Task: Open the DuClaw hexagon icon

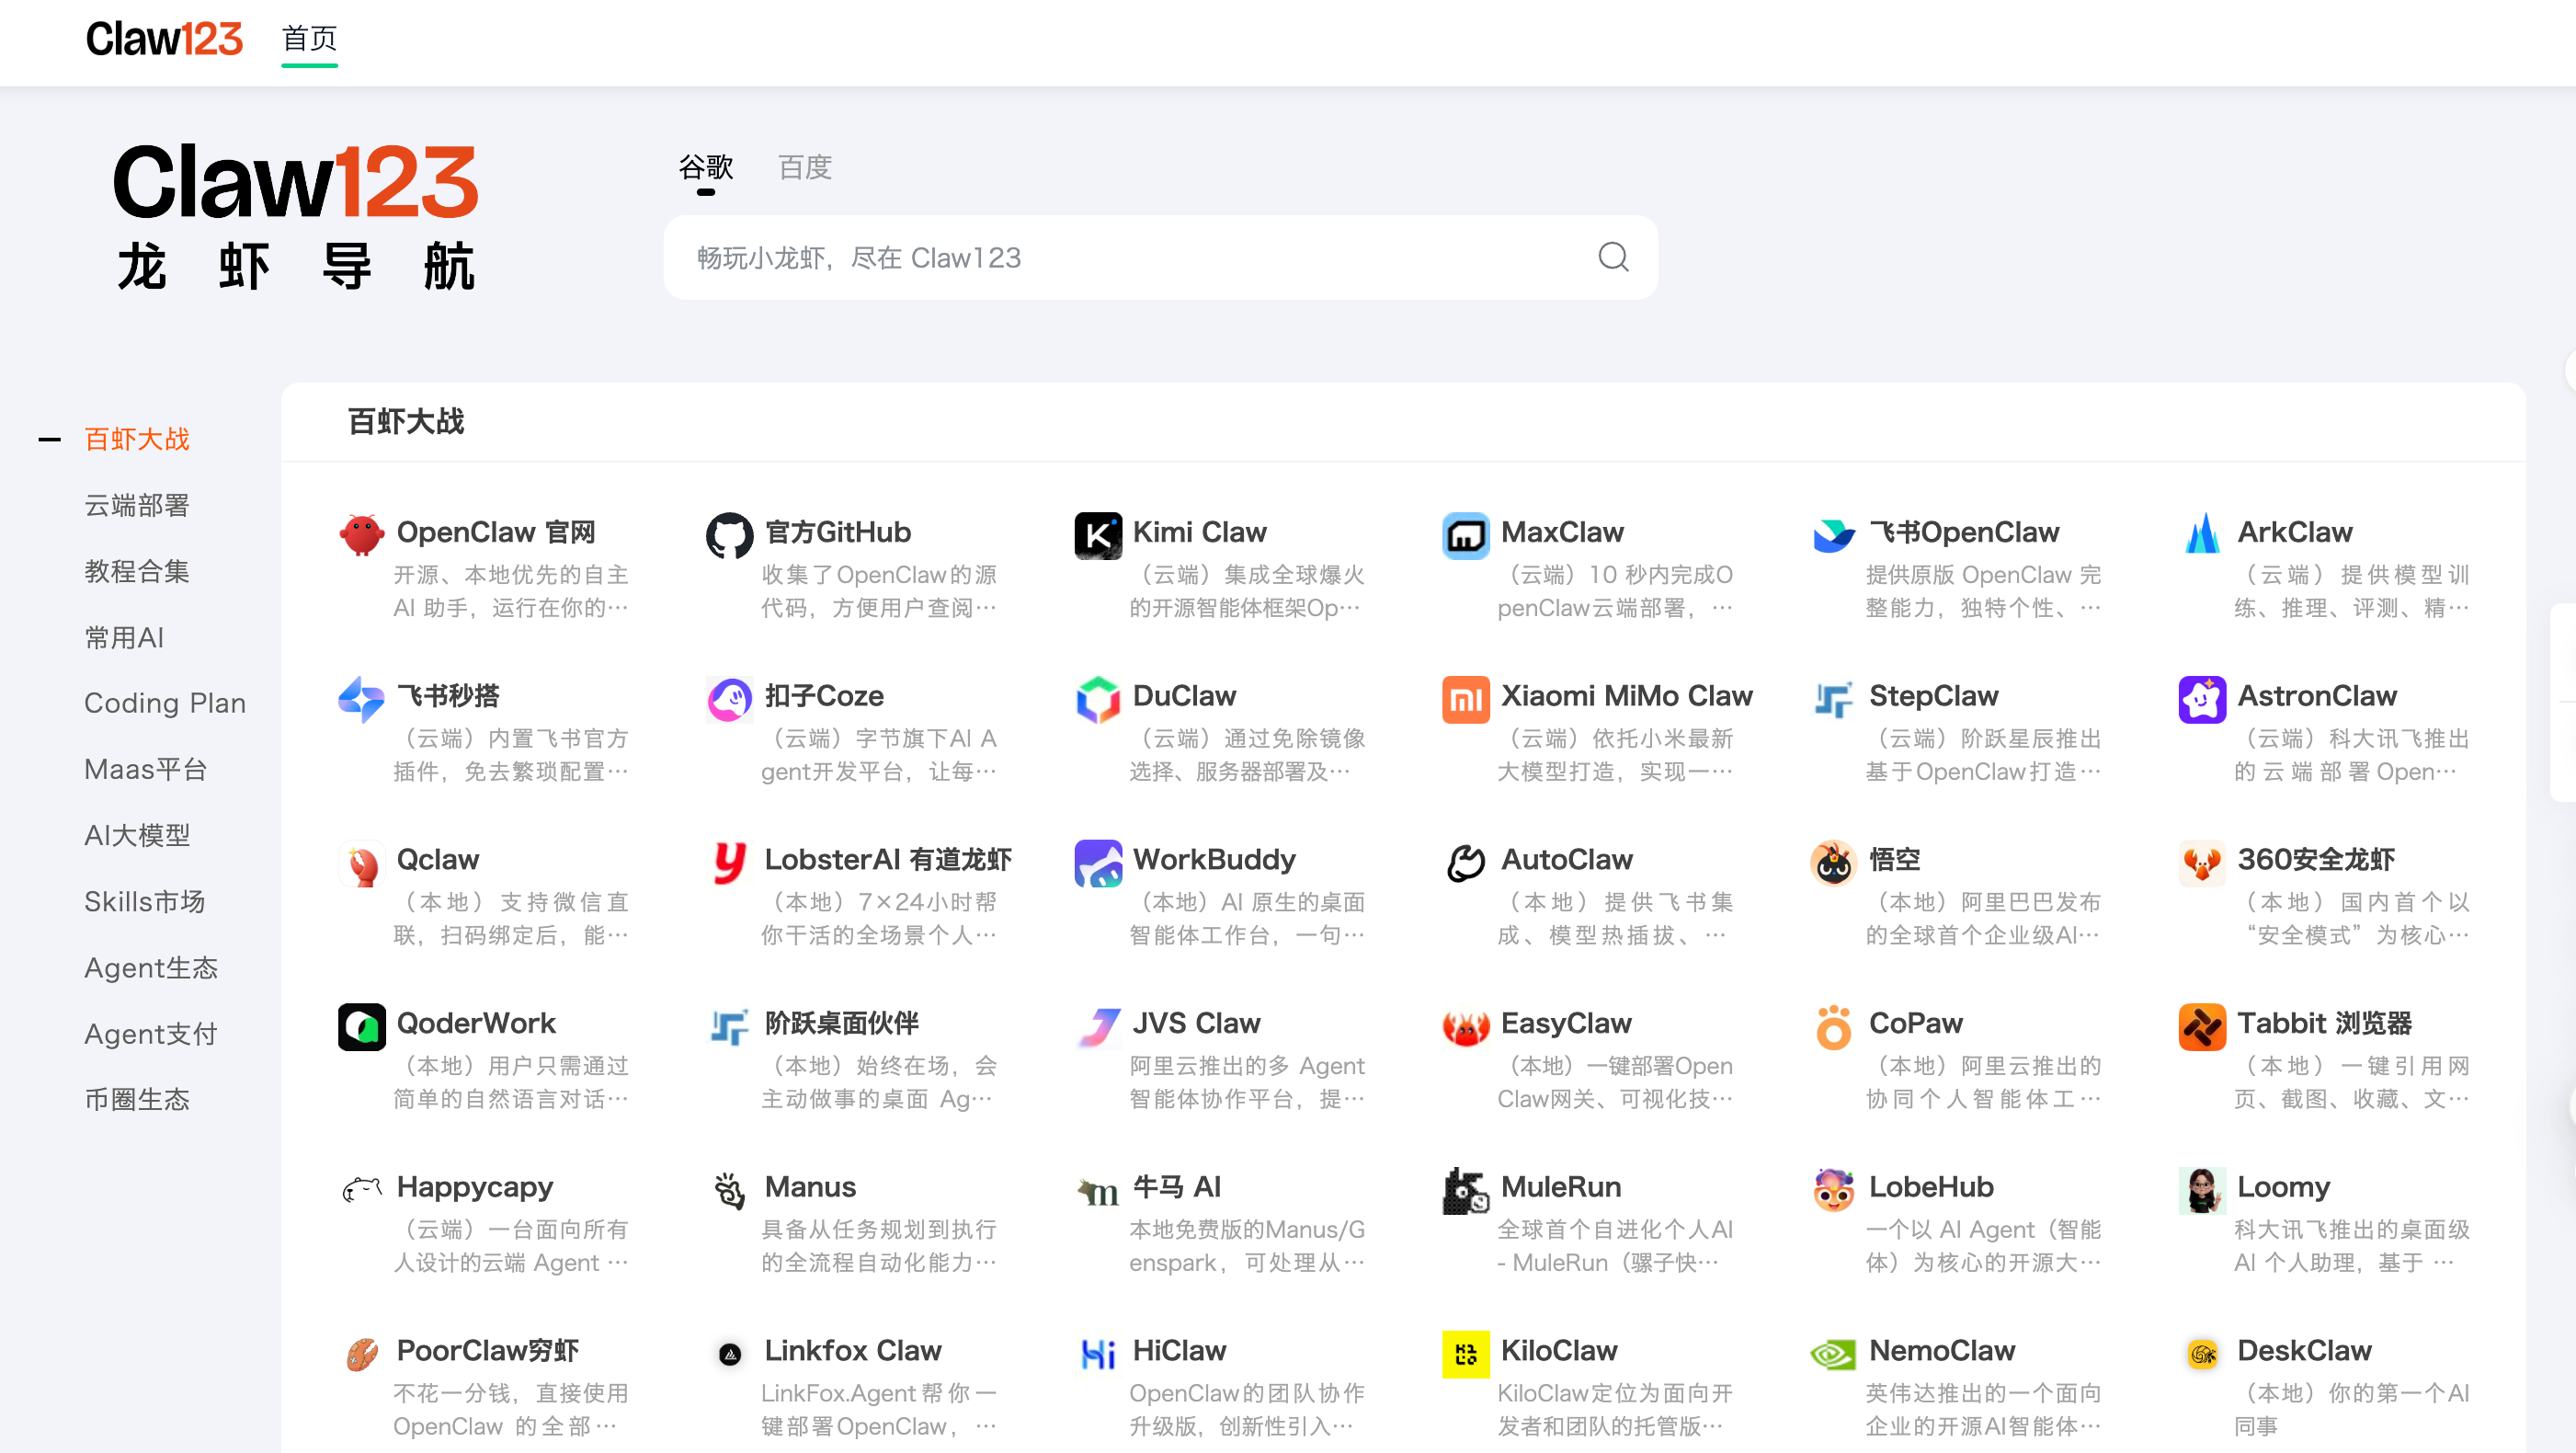Action: click(1097, 699)
